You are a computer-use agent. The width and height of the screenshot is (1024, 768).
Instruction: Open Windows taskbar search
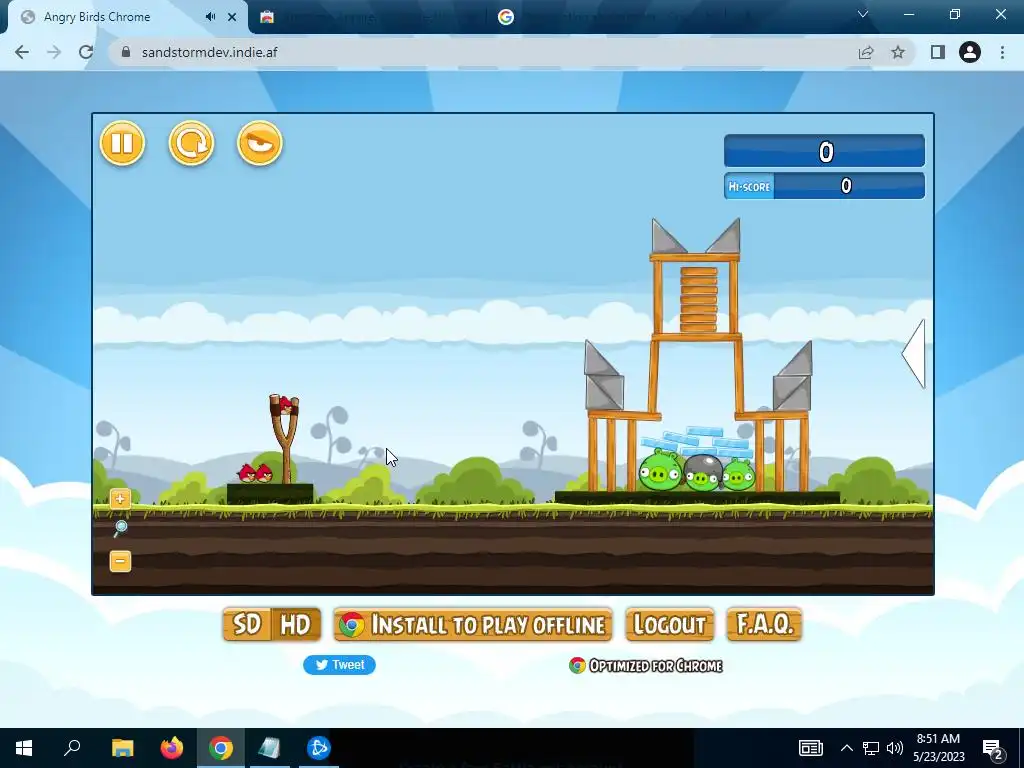click(72, 748)
